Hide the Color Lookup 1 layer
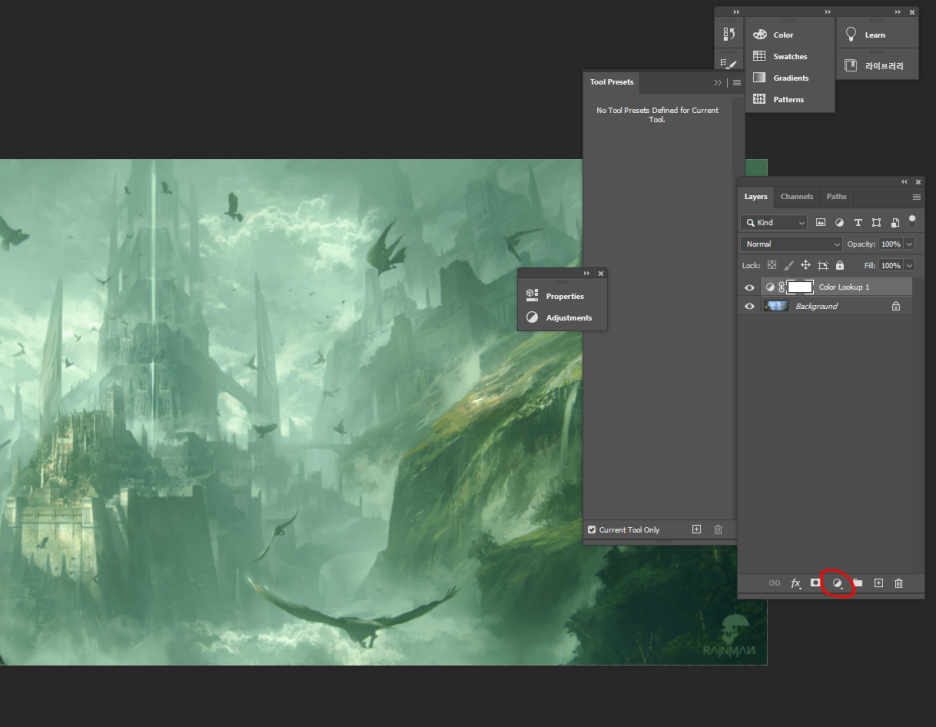 tap(750, 287)
